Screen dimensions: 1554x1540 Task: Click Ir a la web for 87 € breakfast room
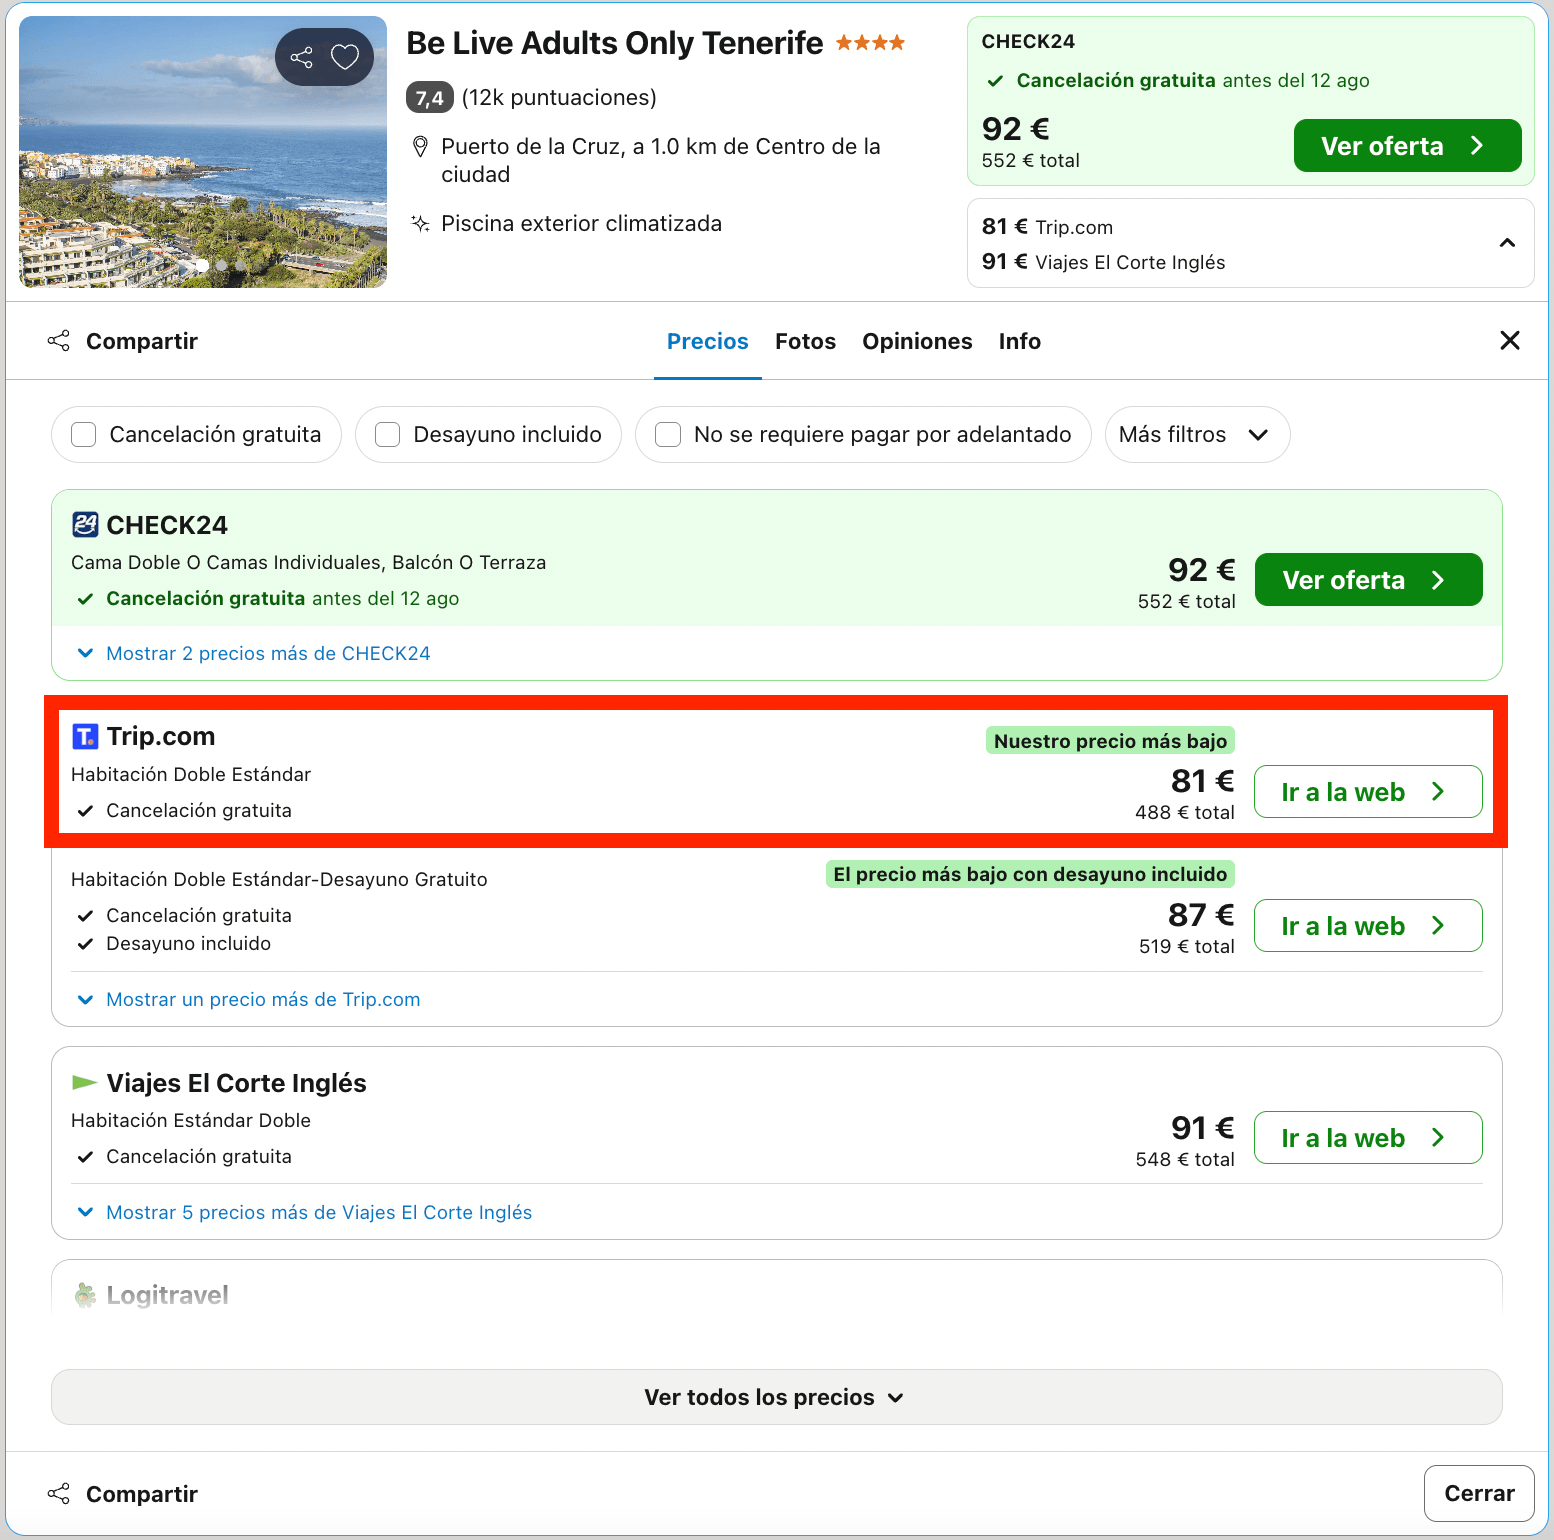pos(1368,926)
